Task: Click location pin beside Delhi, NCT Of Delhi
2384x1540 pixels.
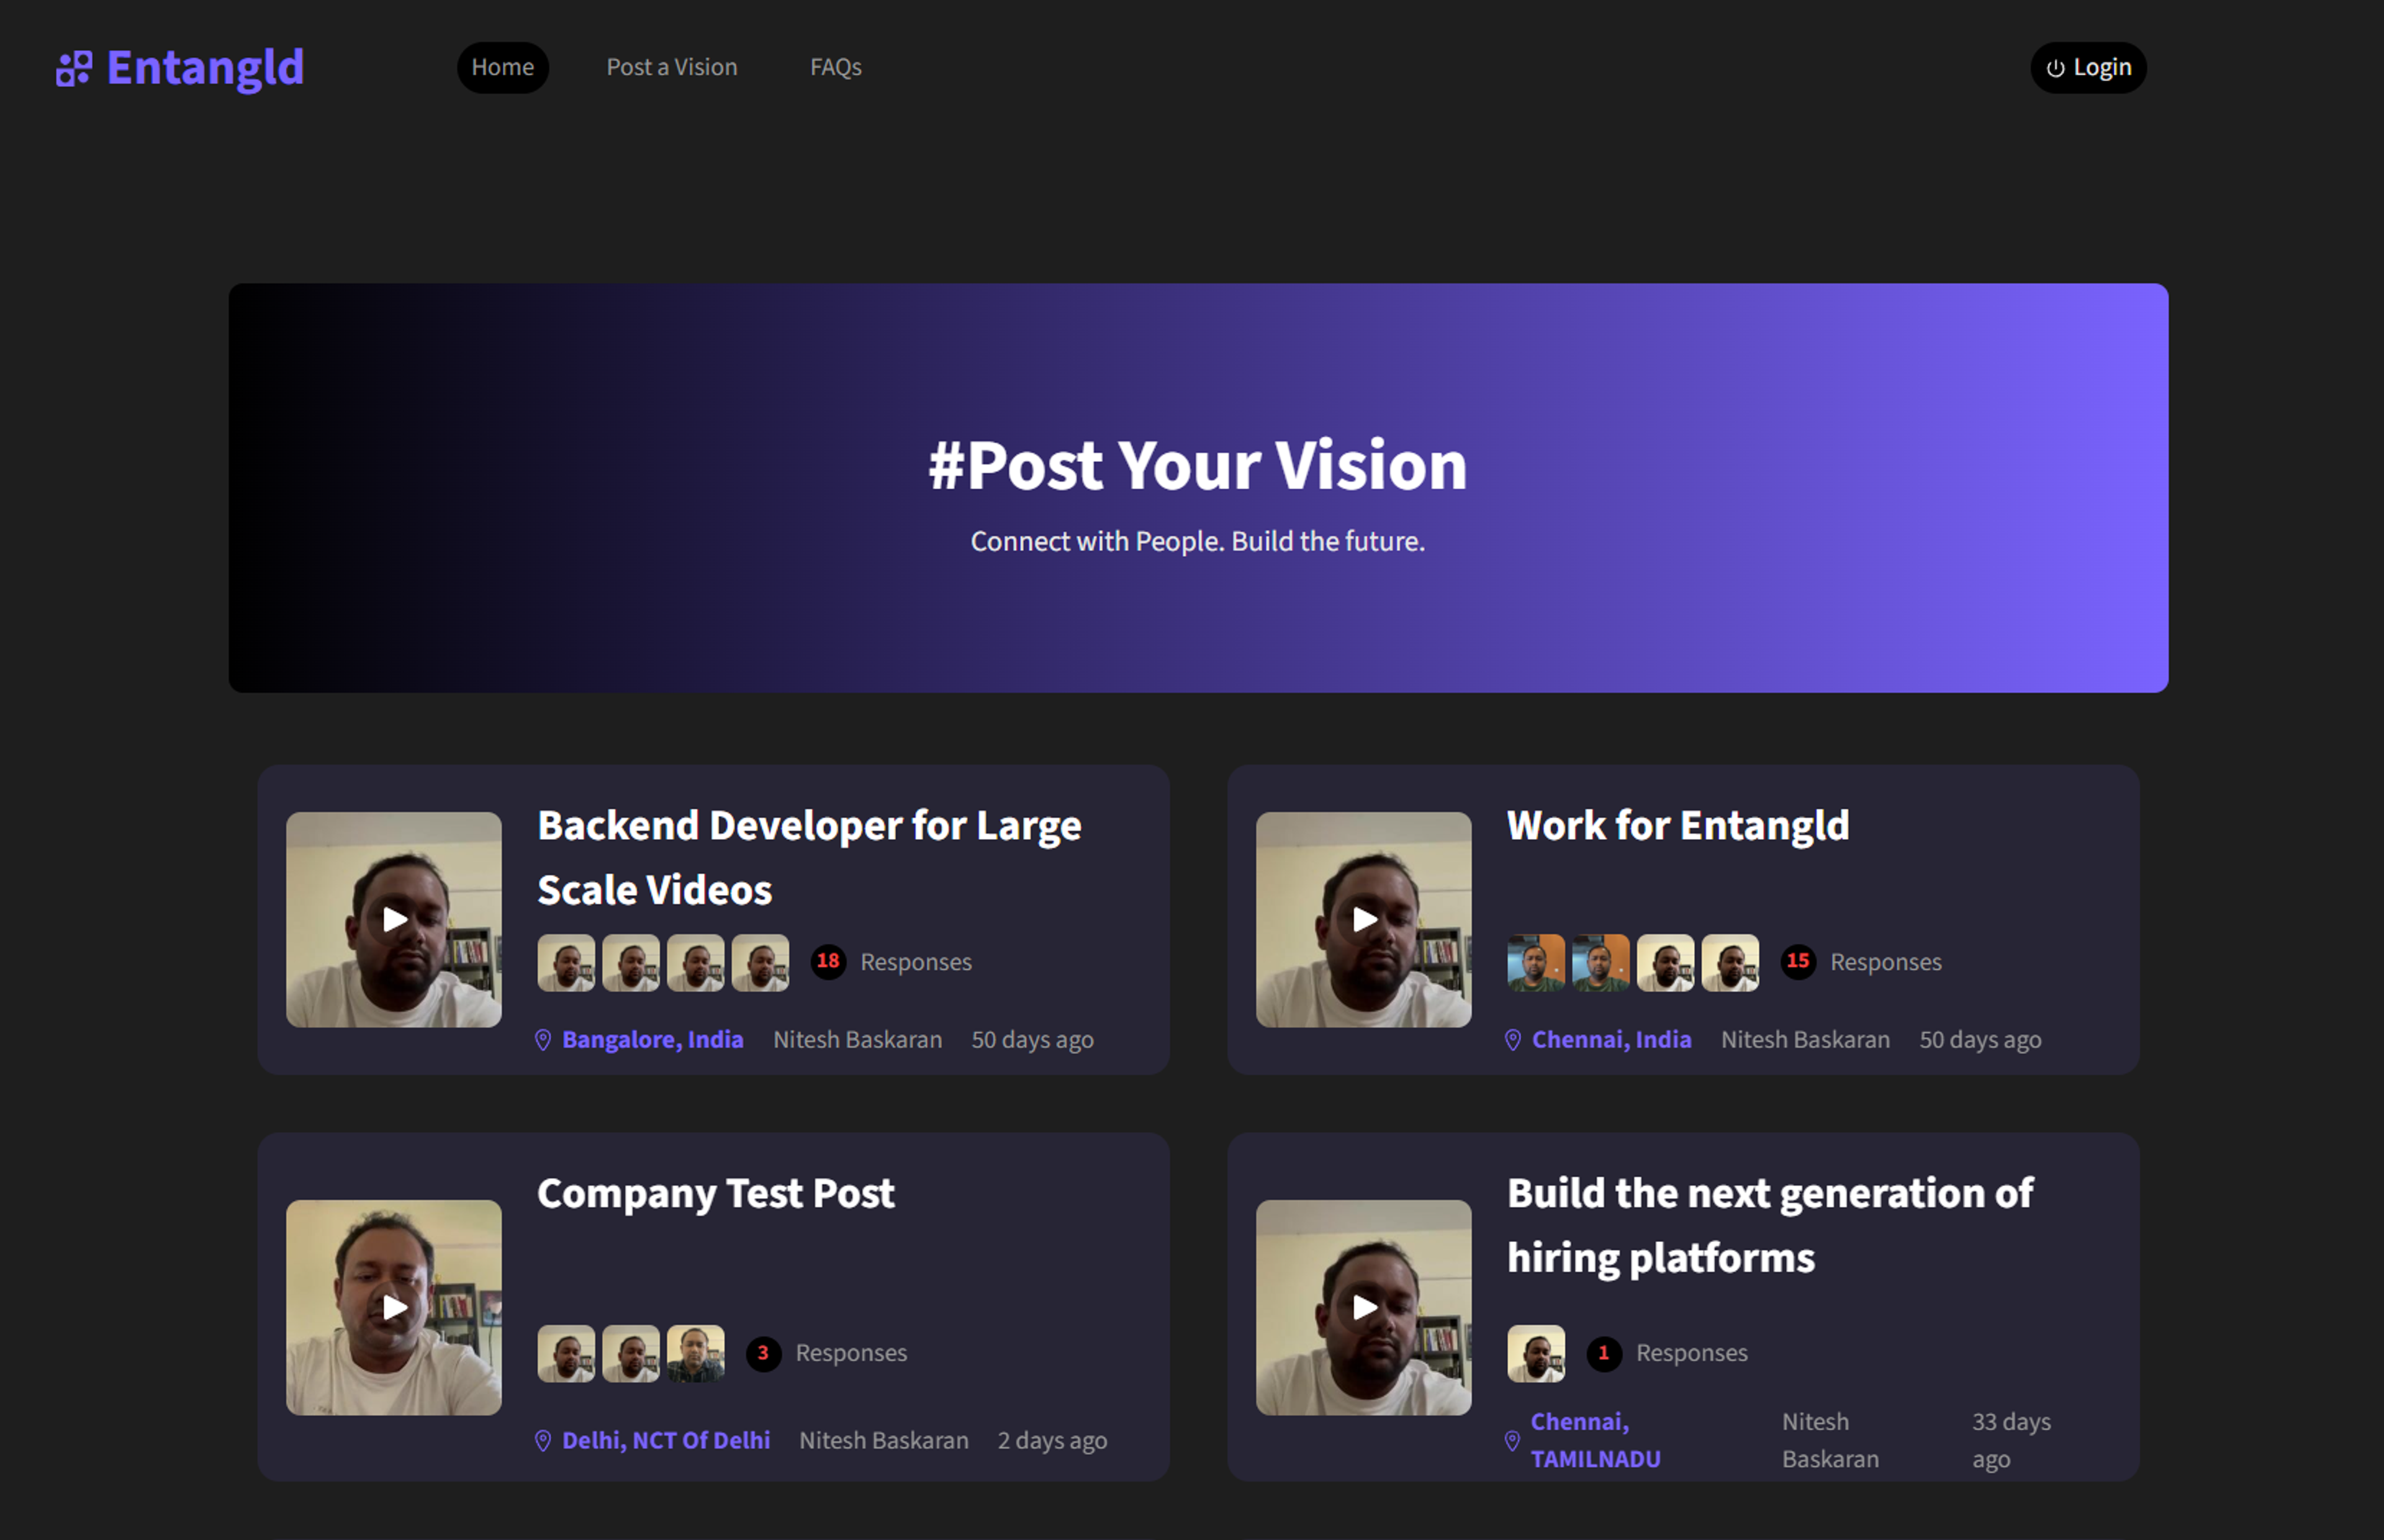Action: (x=543, y=1441)
